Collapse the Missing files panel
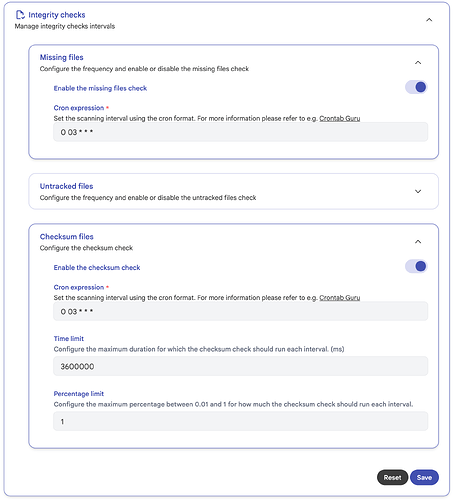The image size is (453, 500). click(x=418, y=63)
